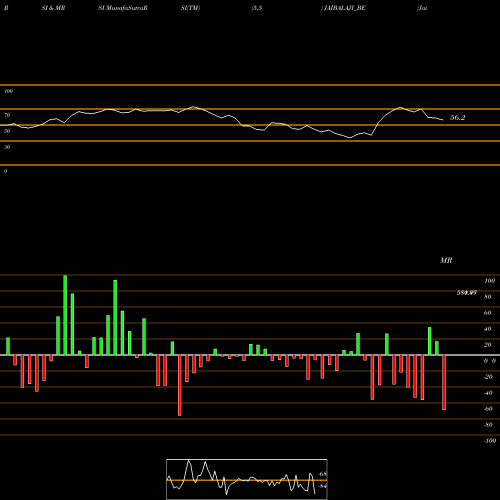
Task: Click the "SI & MR" header label
Action: 53,8
